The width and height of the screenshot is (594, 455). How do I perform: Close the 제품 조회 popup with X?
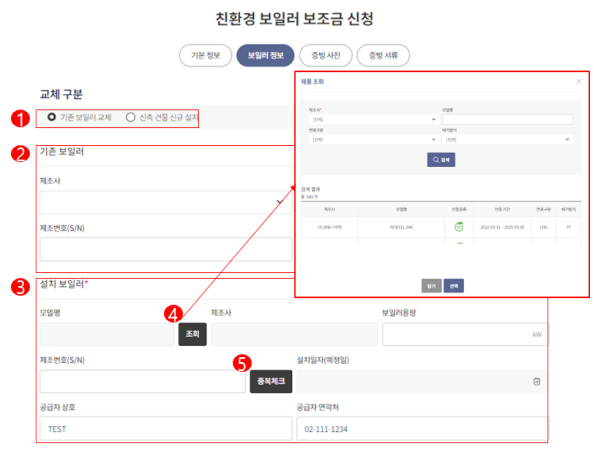pyautogui.click(x=578, y=81)
